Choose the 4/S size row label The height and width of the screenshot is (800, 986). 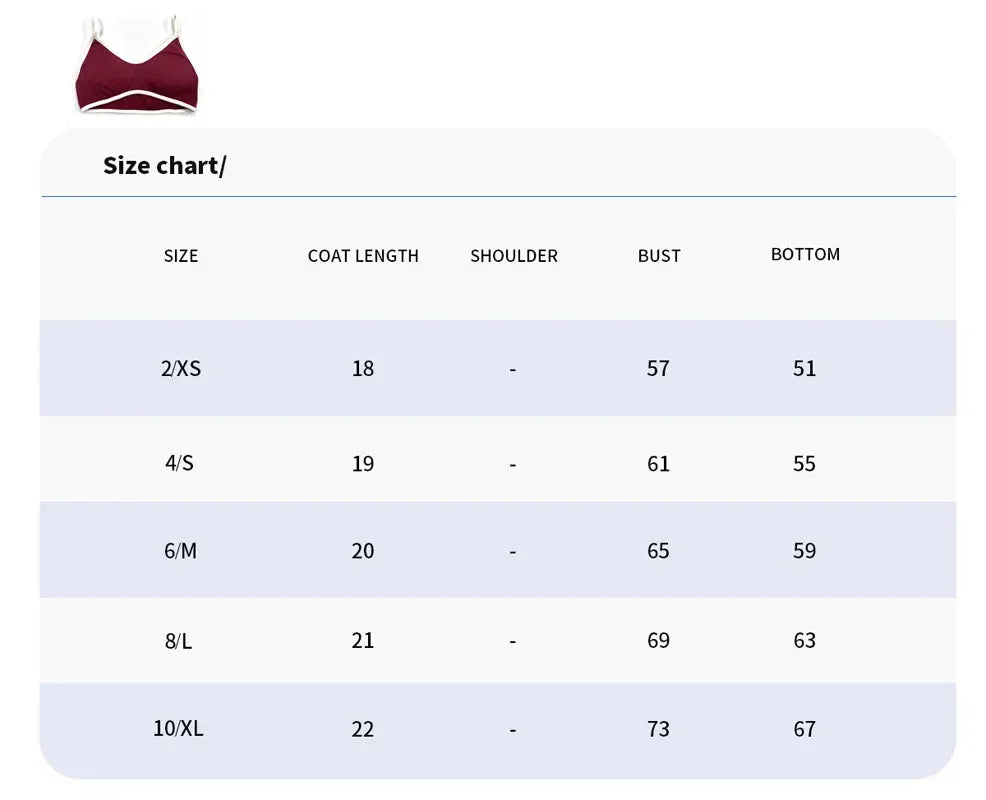click(180, 463)
